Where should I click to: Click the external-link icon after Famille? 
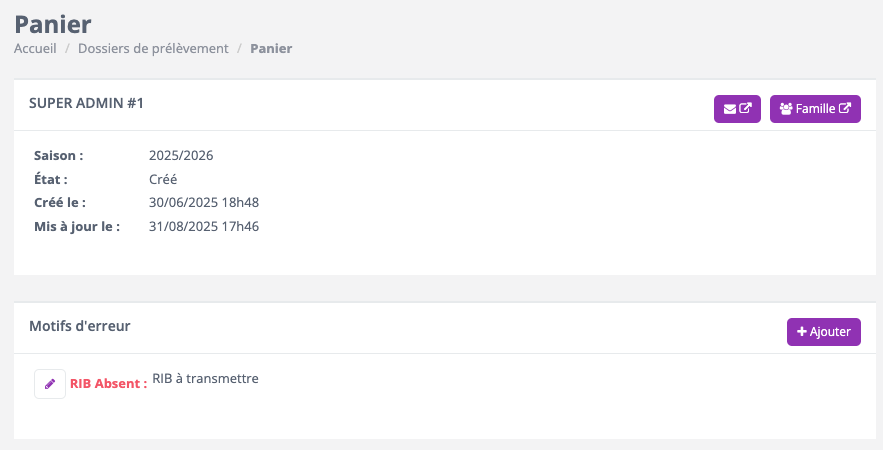[845, 108]
